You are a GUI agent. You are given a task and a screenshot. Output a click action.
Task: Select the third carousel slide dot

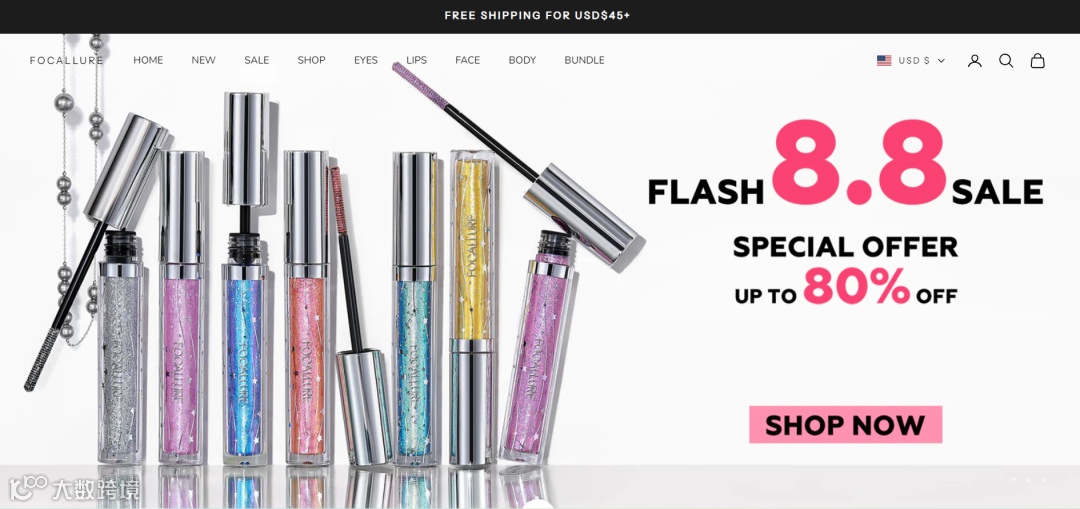1043,480
